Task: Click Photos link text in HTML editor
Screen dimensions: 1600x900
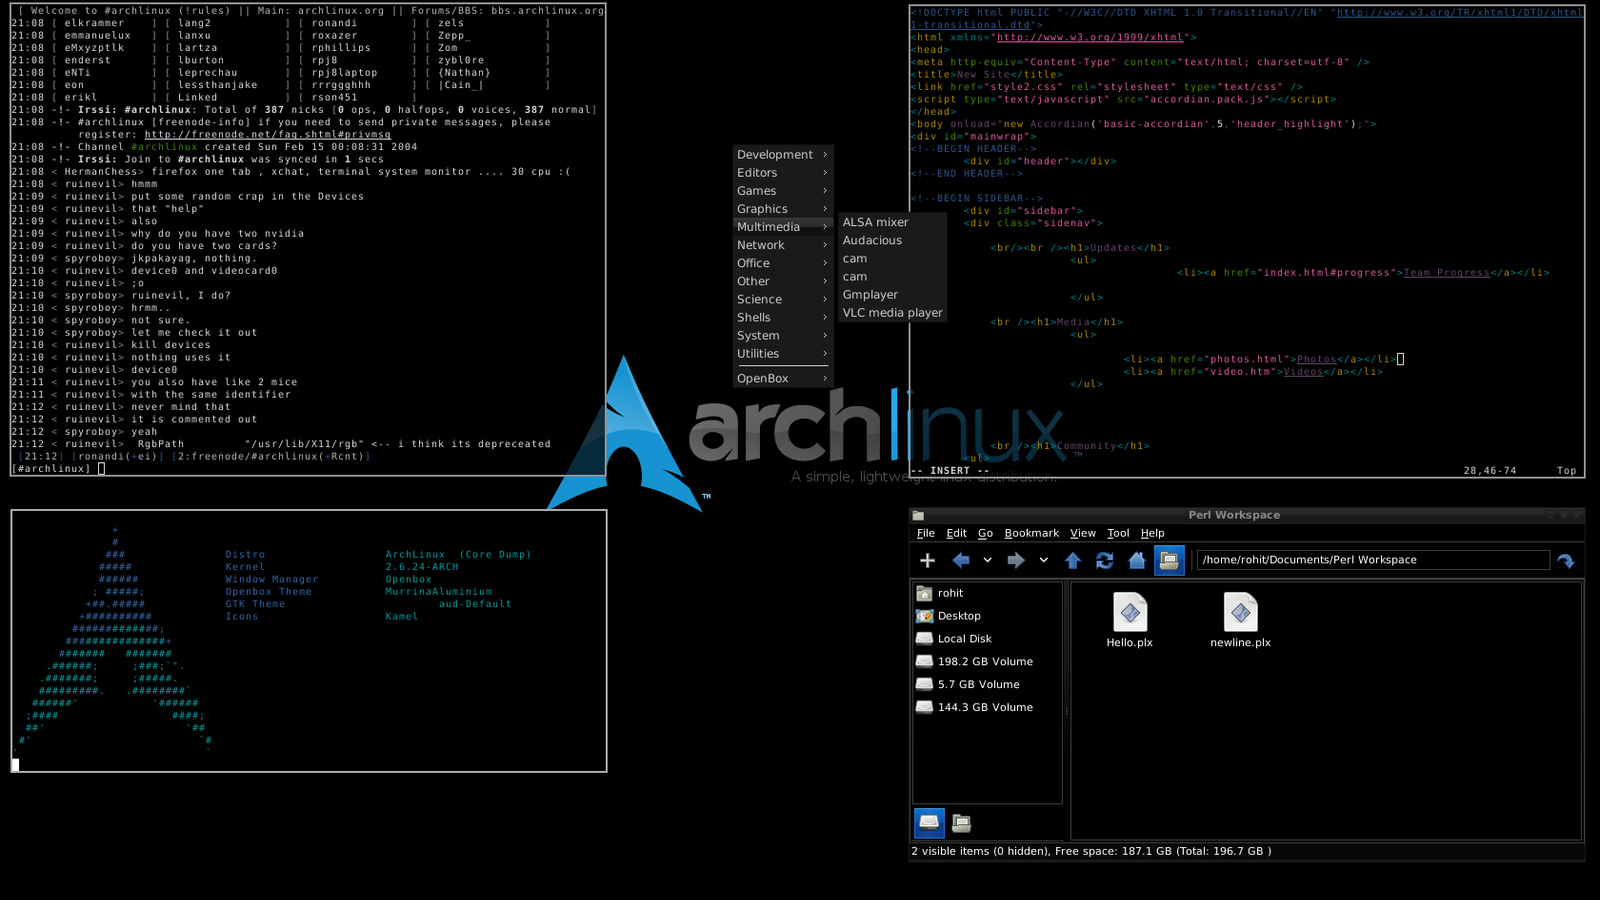Action: [x=1316, y=359]
